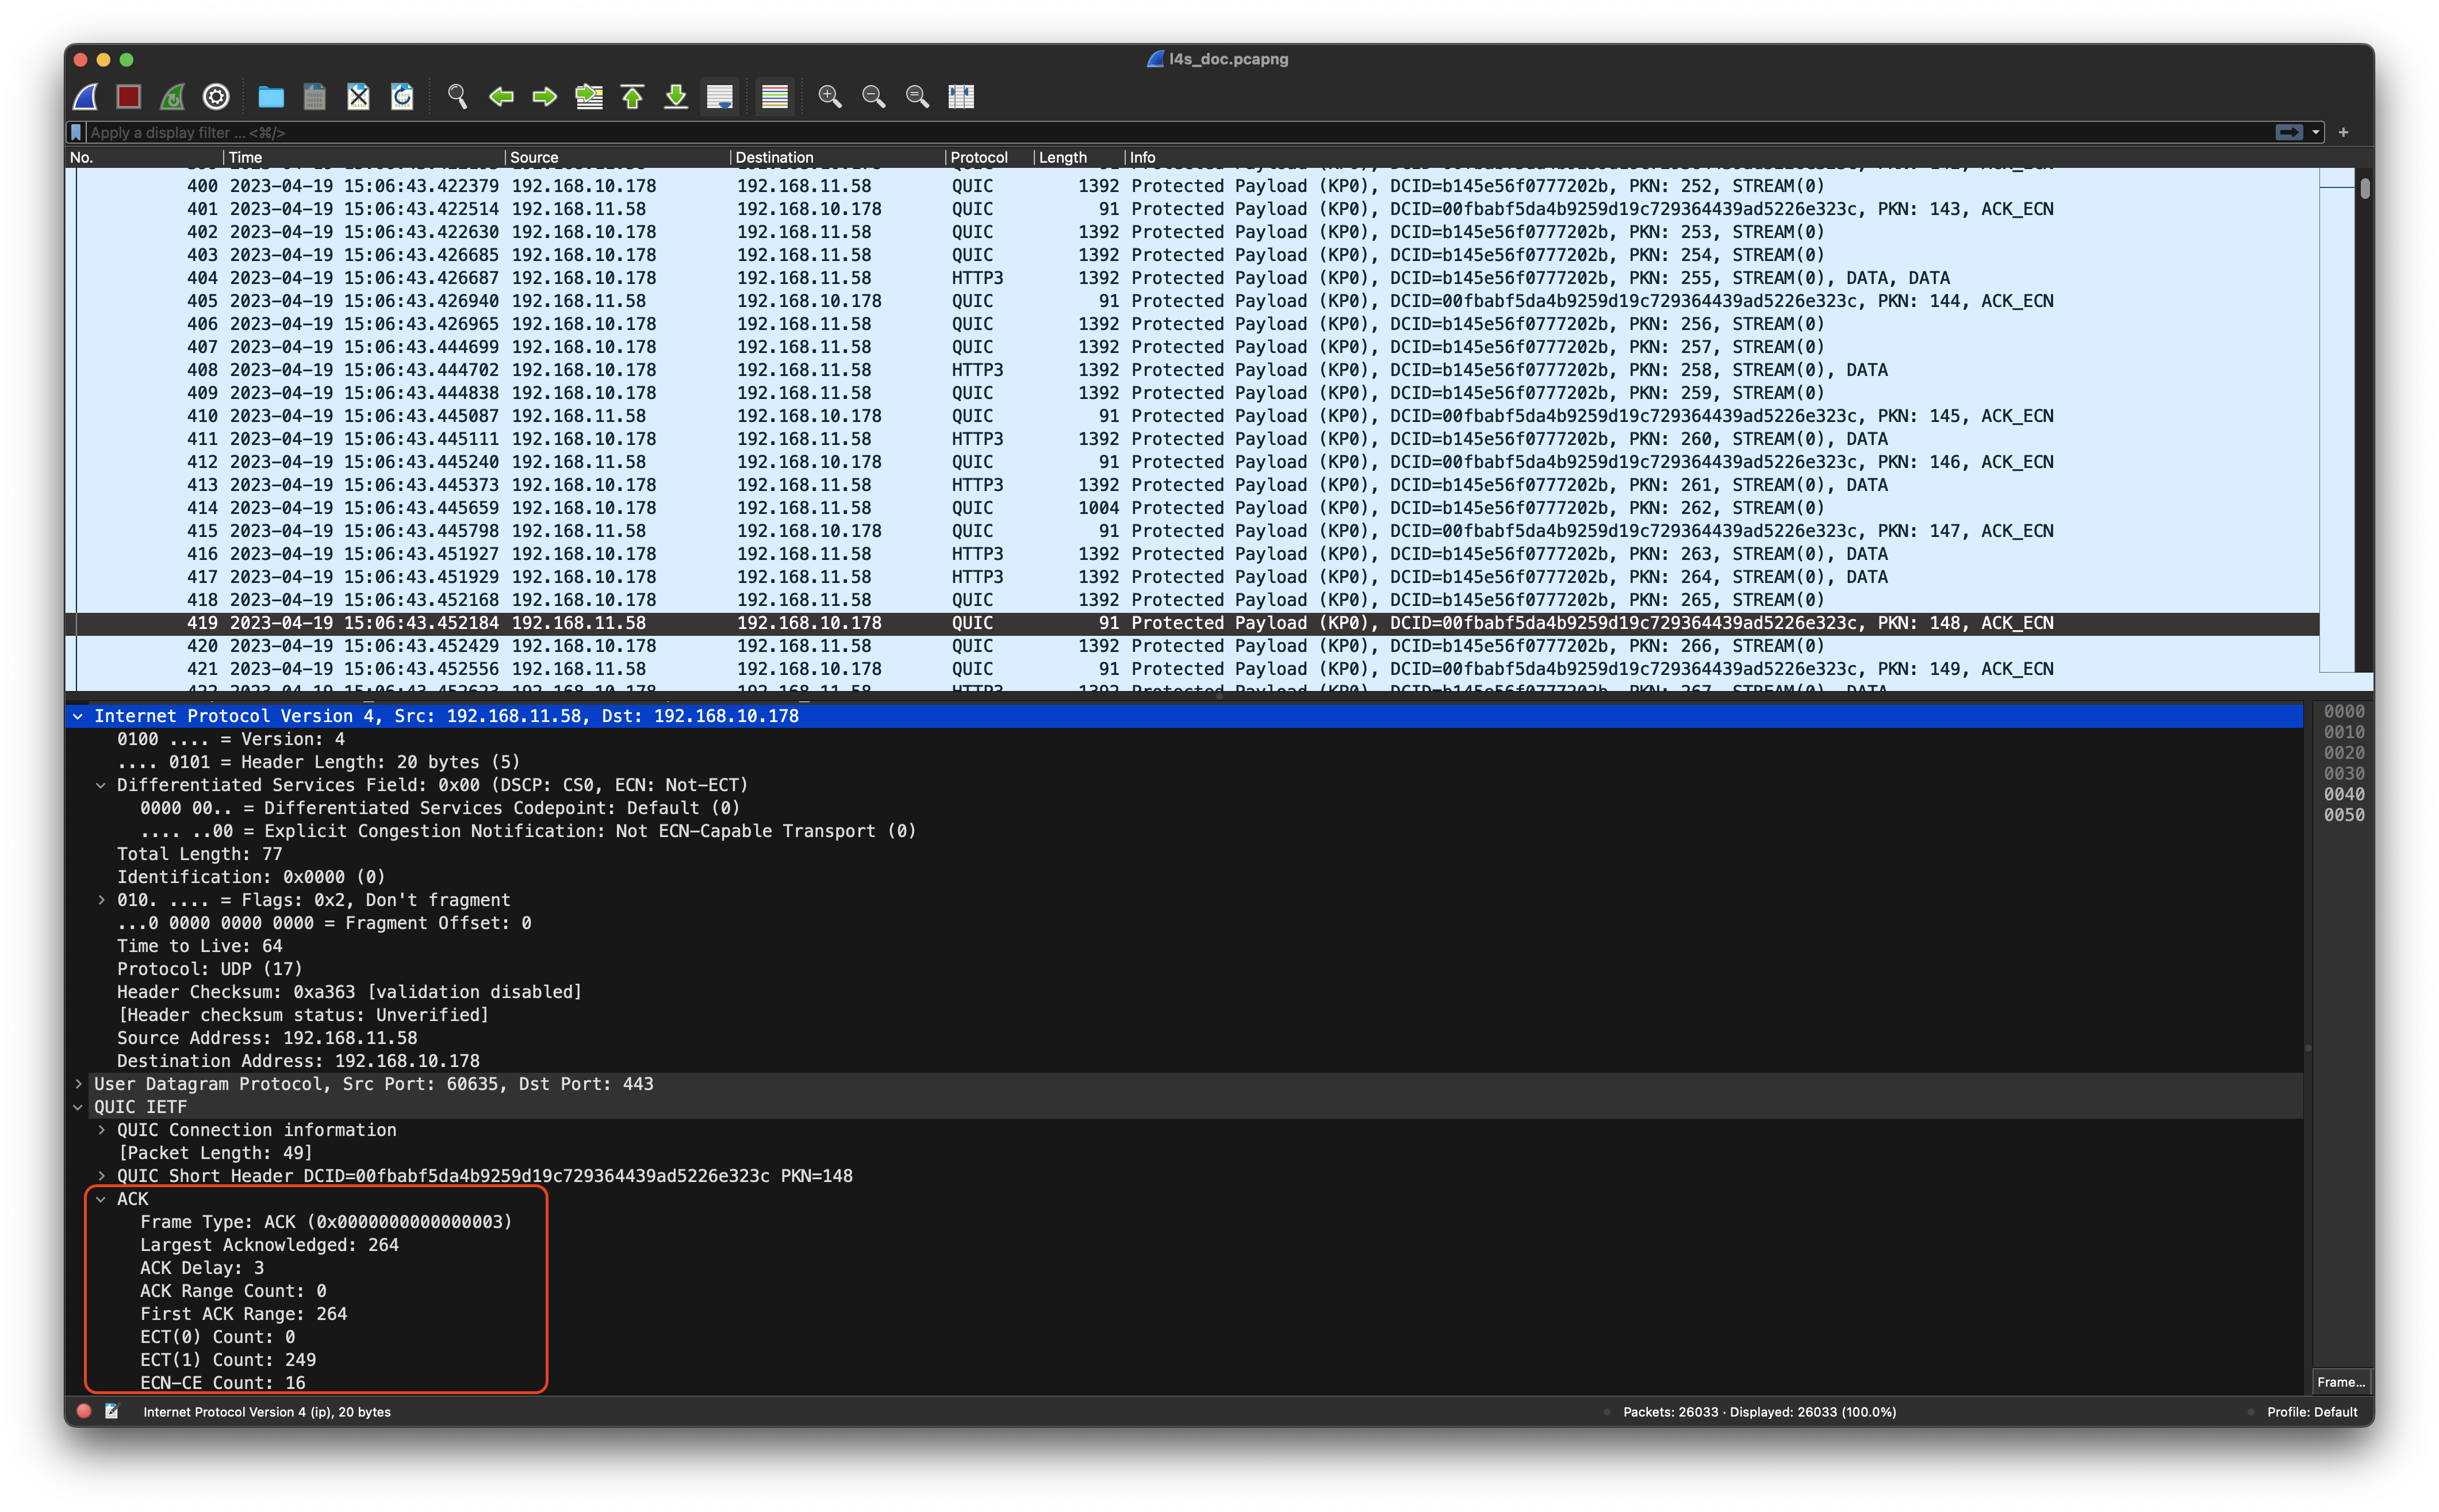Close the current capture file
Image resolution: width=2439 pixels, height=1512 pixels.
tap(357, 97)
